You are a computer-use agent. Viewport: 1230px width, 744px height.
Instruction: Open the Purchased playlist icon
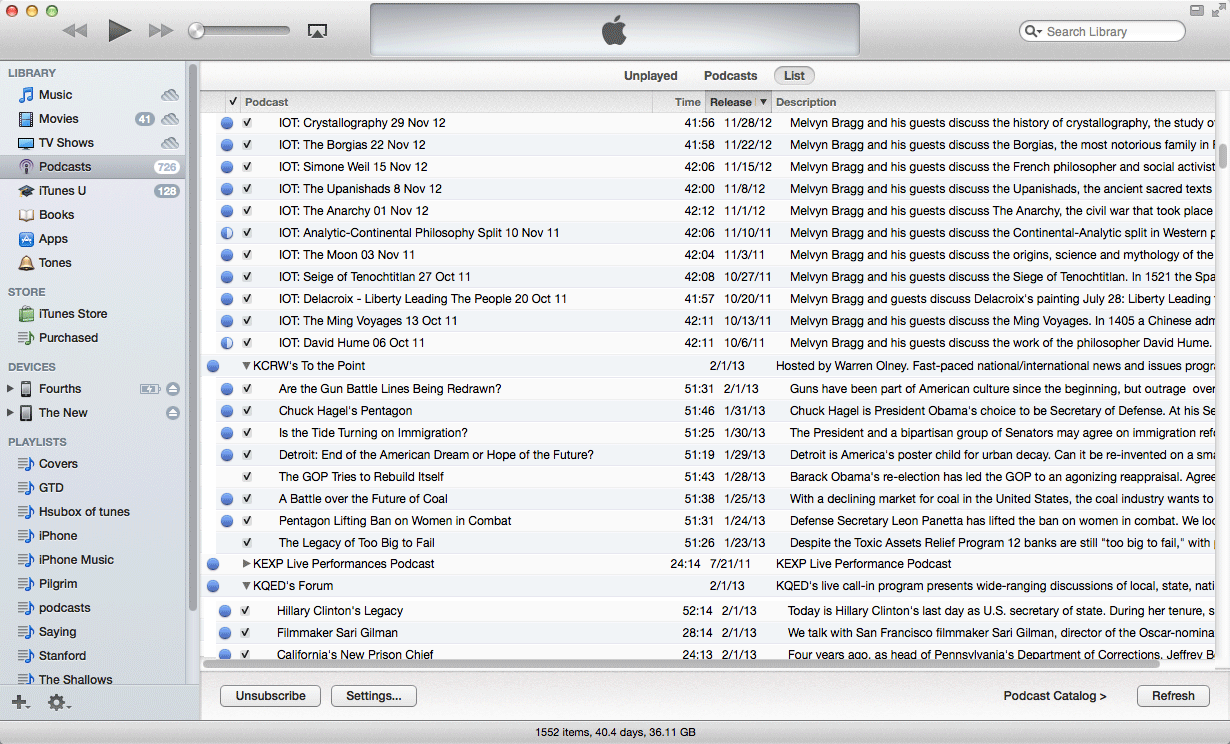pyautogui.click(x=27, y=338)
